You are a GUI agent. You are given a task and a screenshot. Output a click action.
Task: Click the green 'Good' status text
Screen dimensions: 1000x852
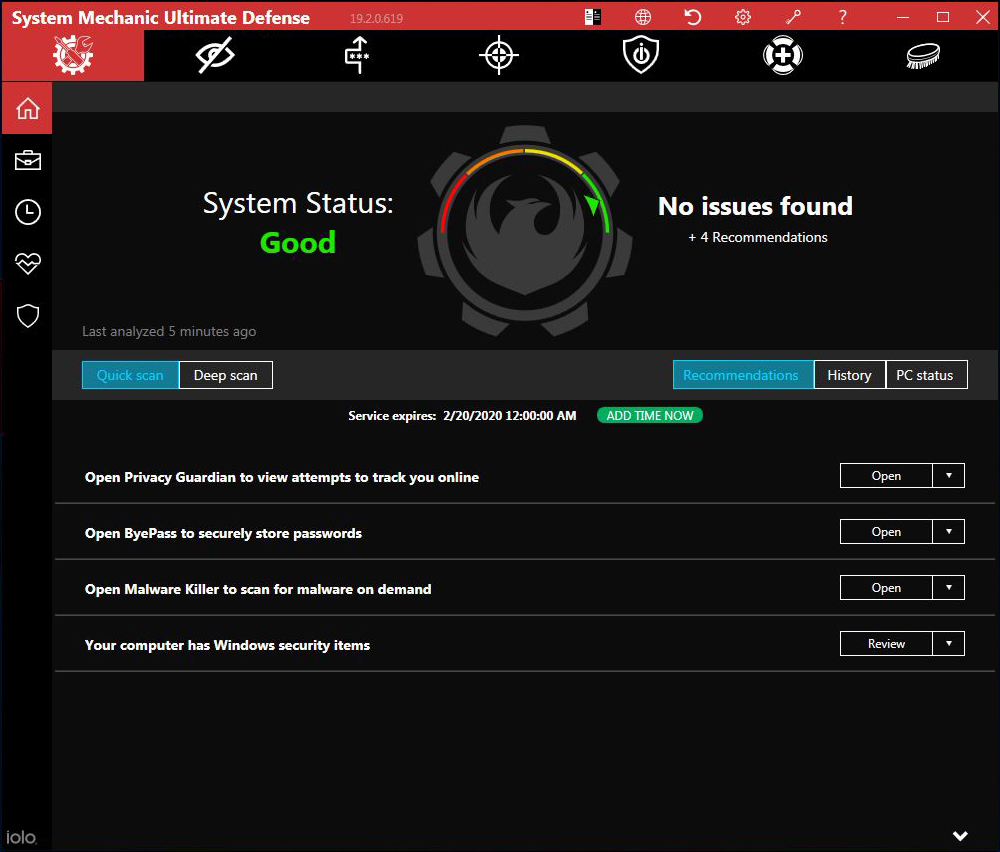(298, 242)
